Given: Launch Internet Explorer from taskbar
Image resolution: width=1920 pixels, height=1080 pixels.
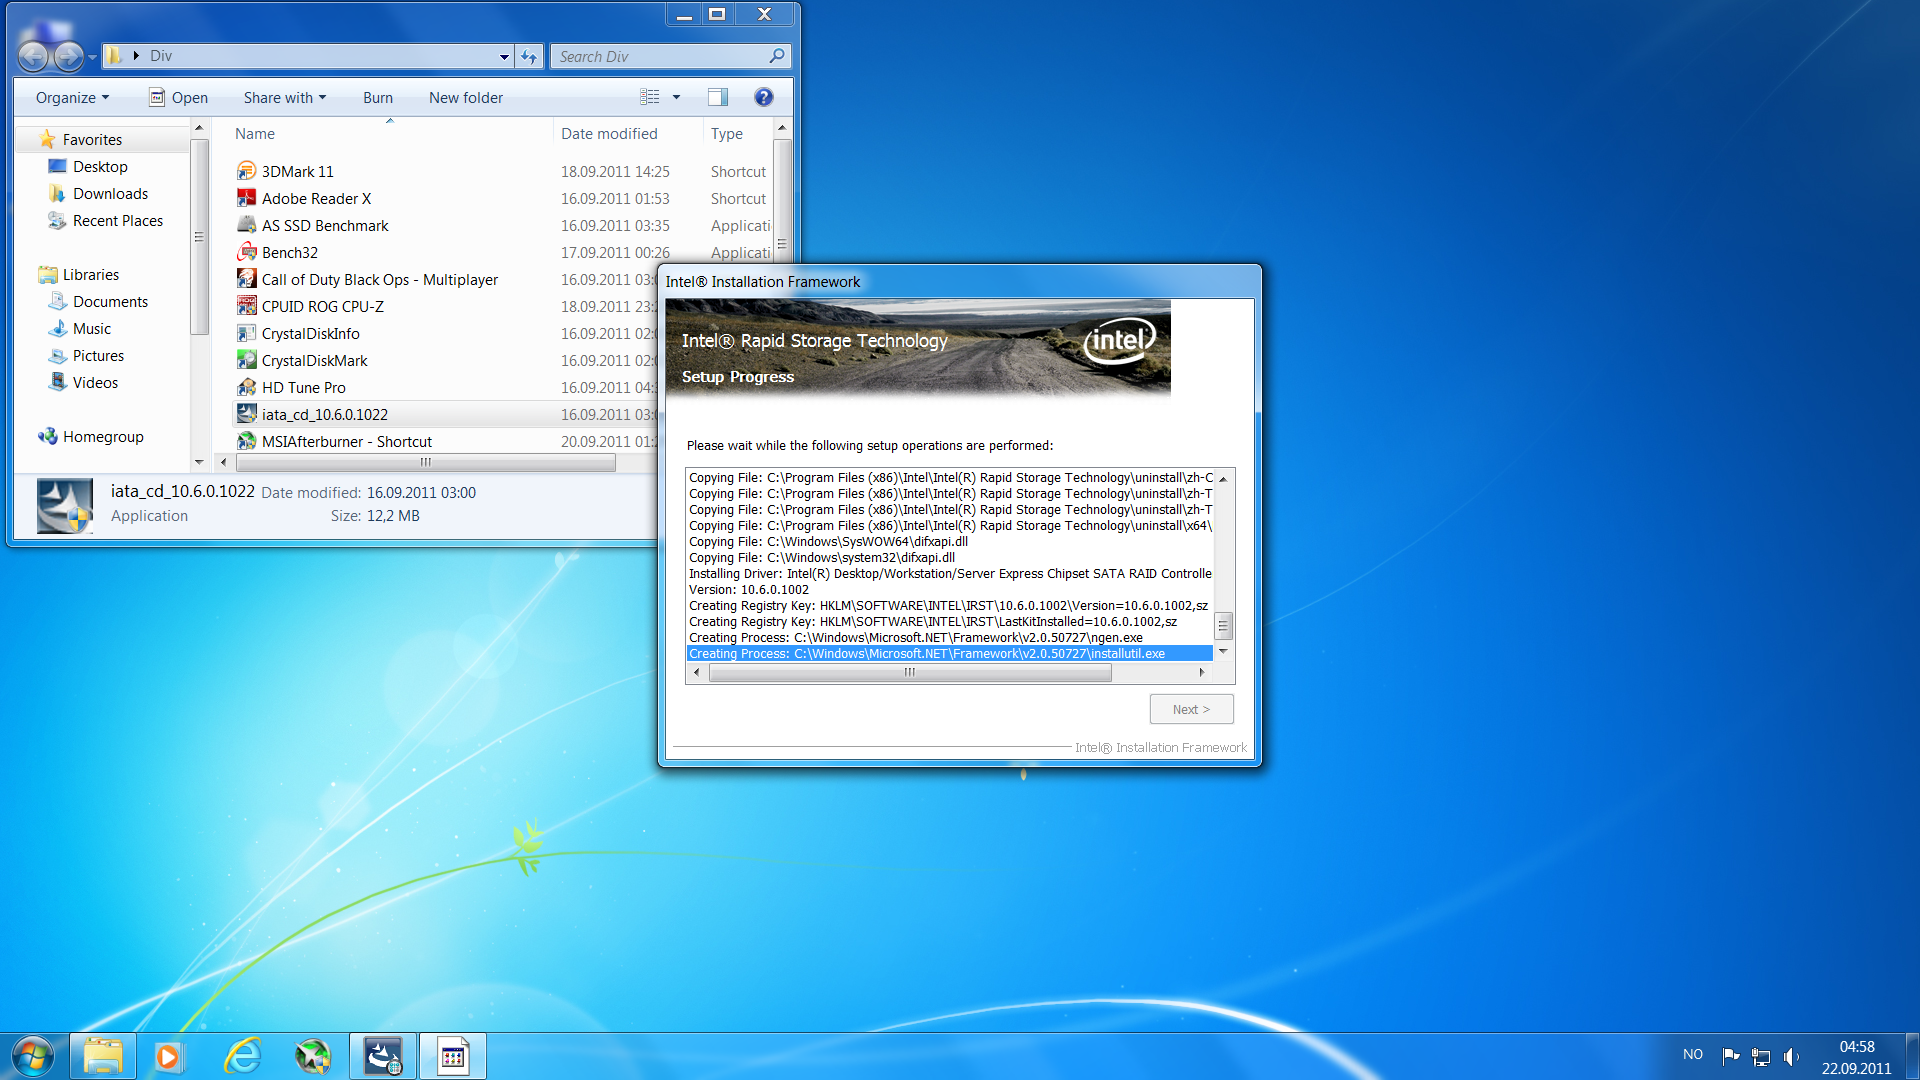Looking at the screenshot, I should (x=243, y=1056).
